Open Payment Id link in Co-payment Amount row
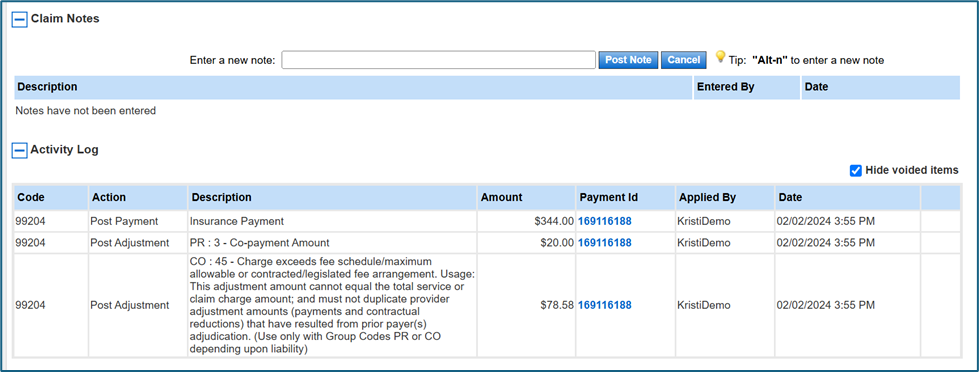Screen dimensions: 979x372 pyautogui.click(x=604, y=243)
